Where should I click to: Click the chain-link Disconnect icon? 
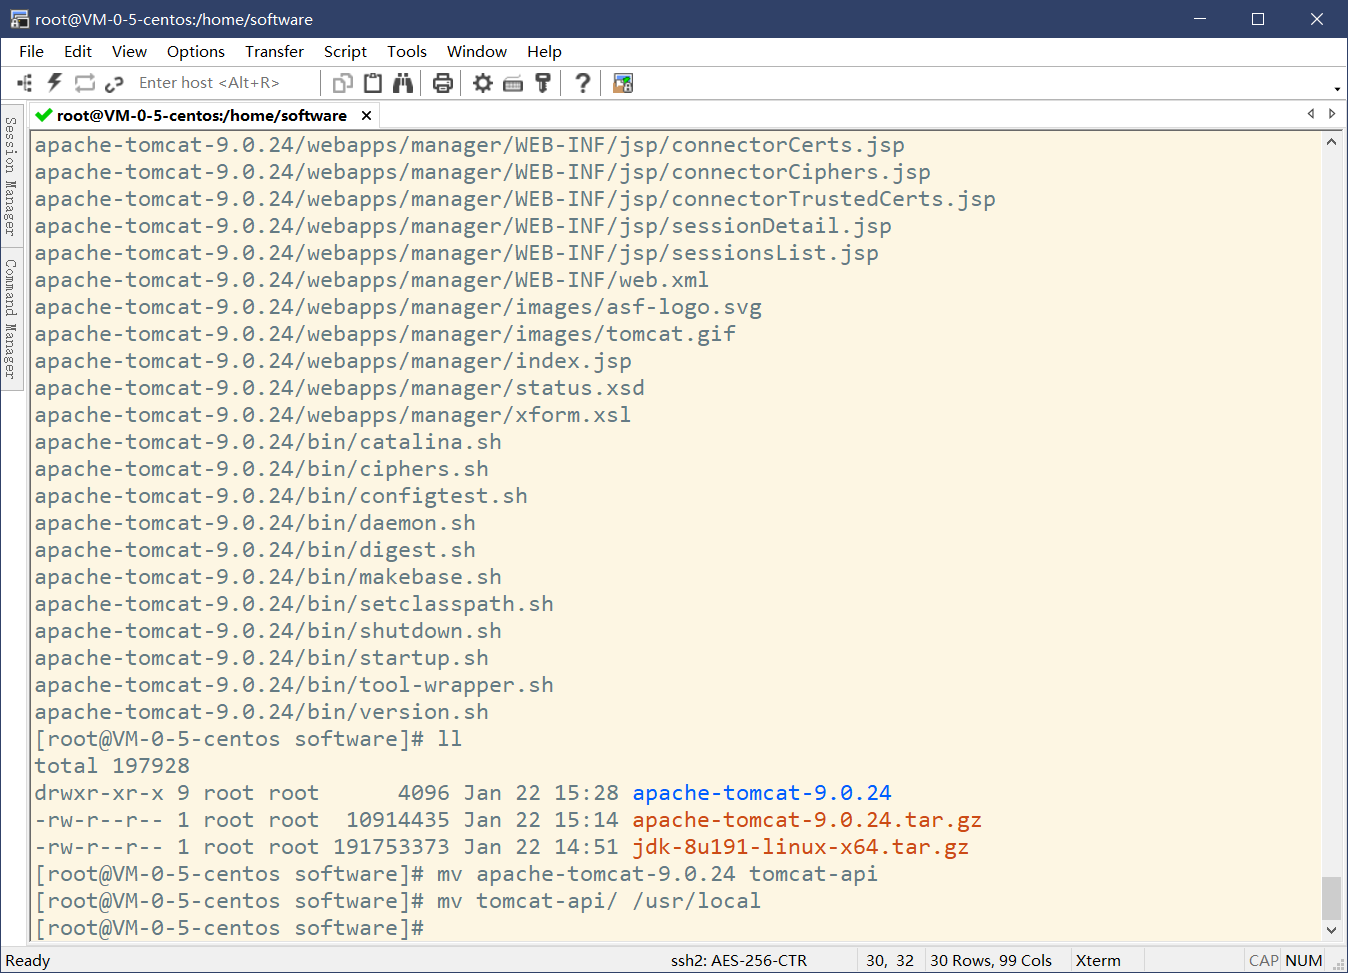[x=114, y=83]
